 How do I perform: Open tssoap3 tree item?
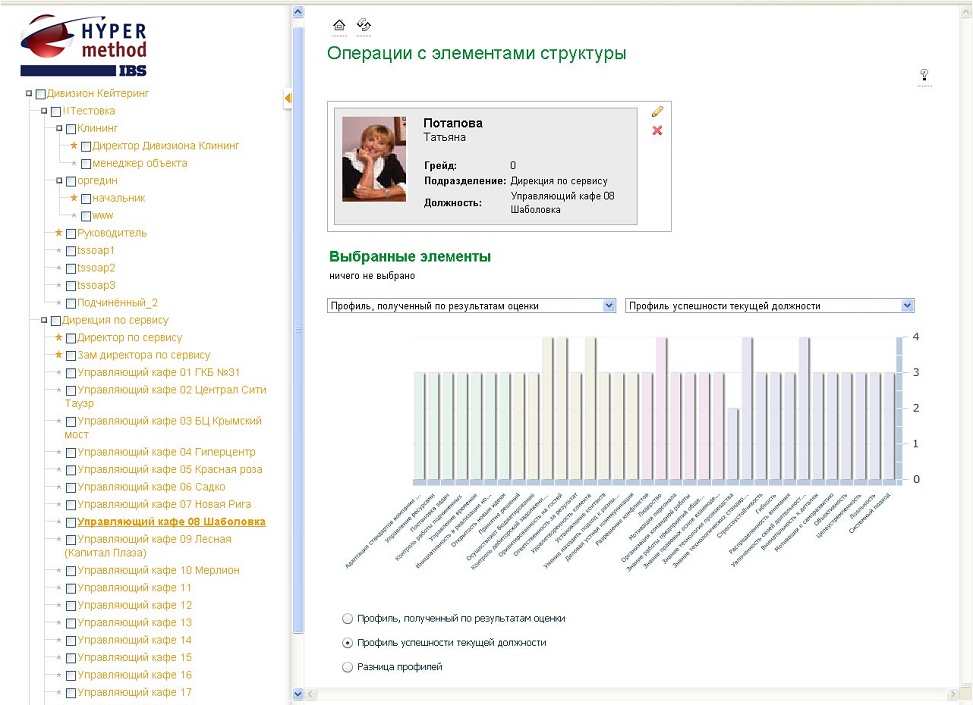96,285
